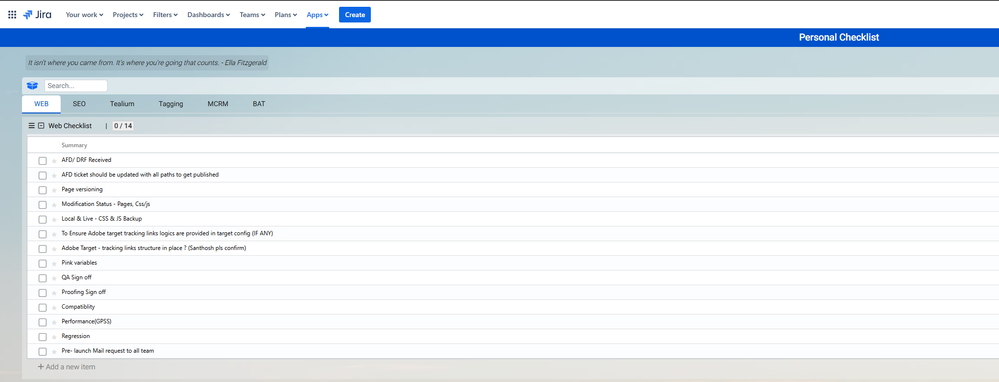Click the 0 / 14 progress counter
Image resolution: width=999 pixels, height=382 pixels.
[x=123, y=126]
